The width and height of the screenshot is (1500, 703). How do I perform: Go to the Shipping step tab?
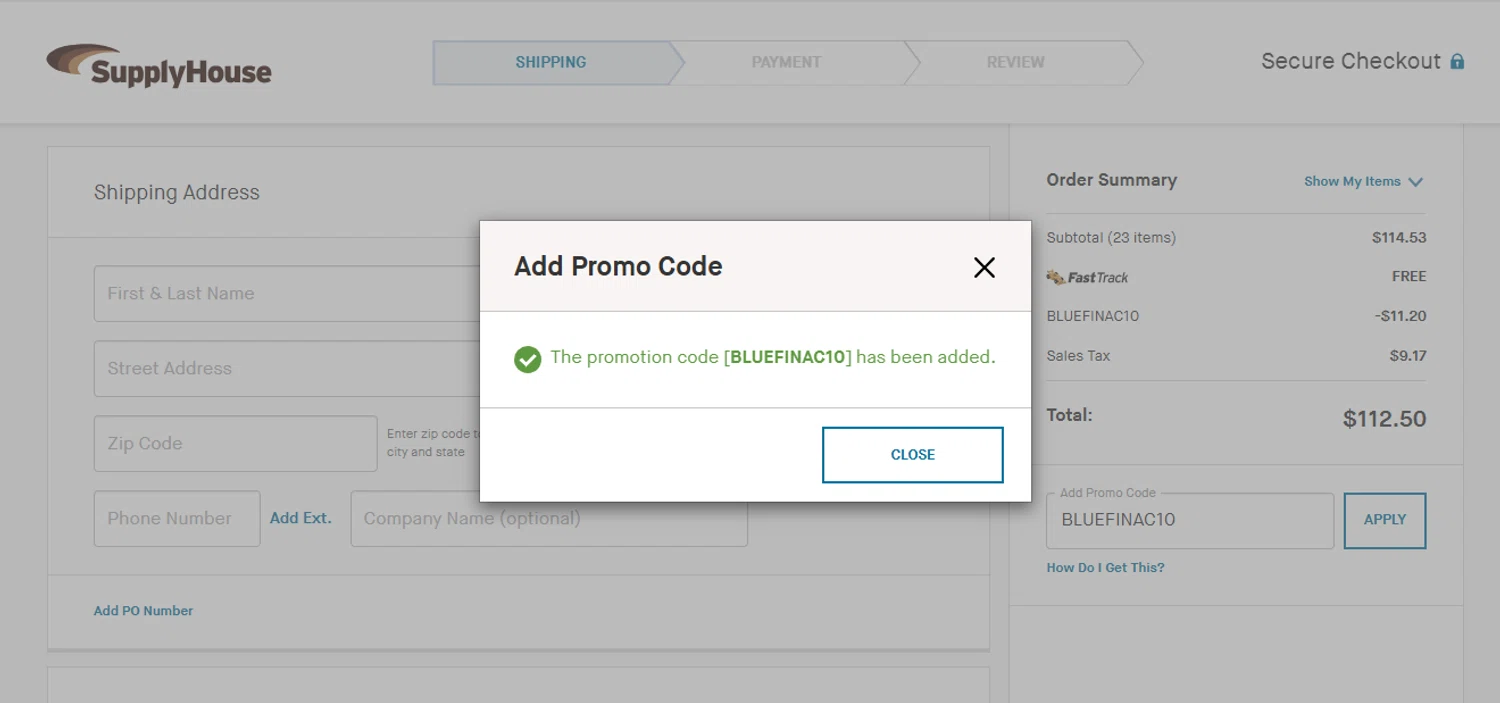click(x=551, y=62)
